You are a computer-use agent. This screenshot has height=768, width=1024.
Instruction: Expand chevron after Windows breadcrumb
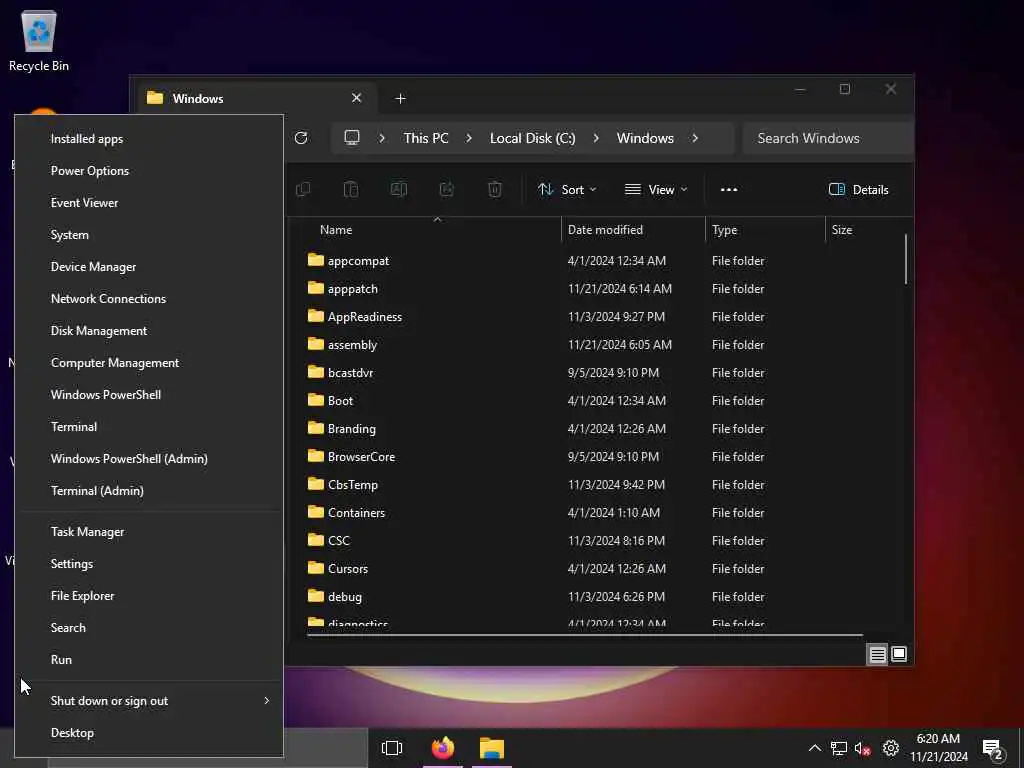[x=695, y=138]
